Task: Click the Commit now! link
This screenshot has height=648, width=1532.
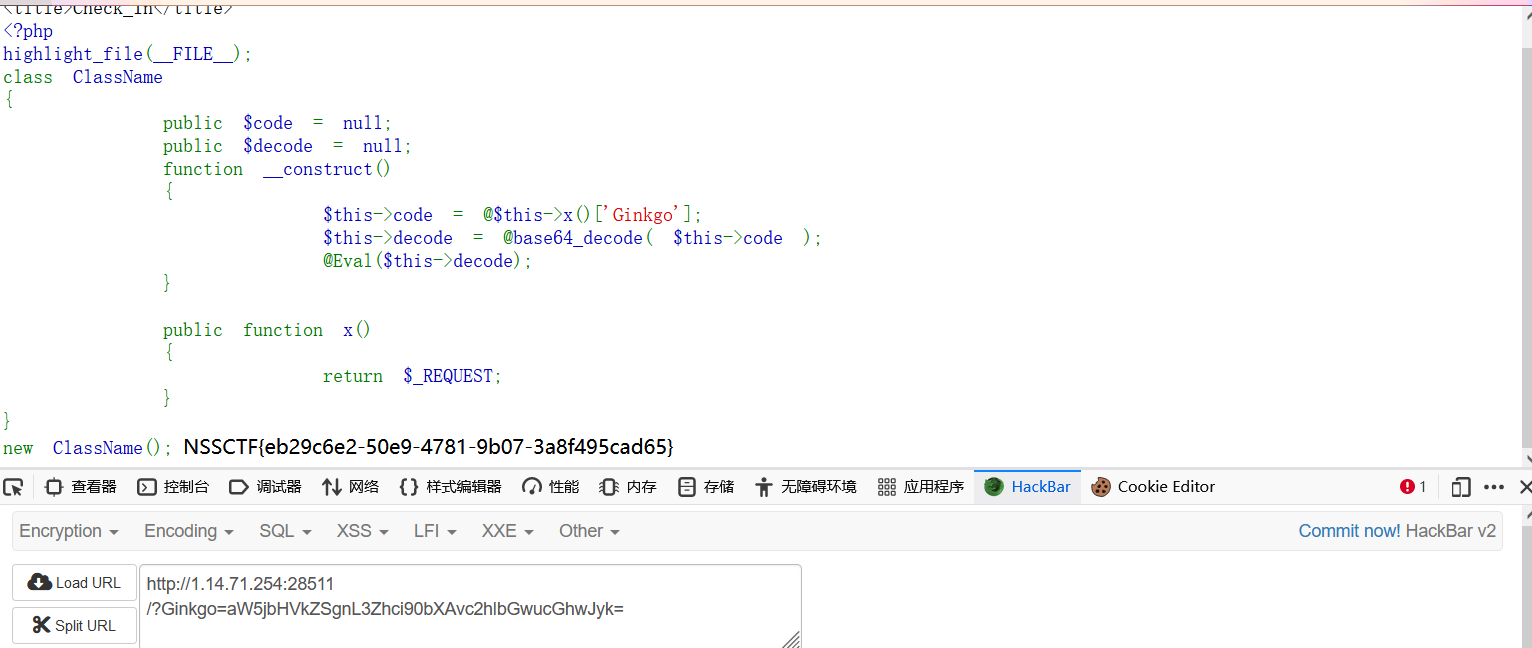Action: [x=1349, y=531]
